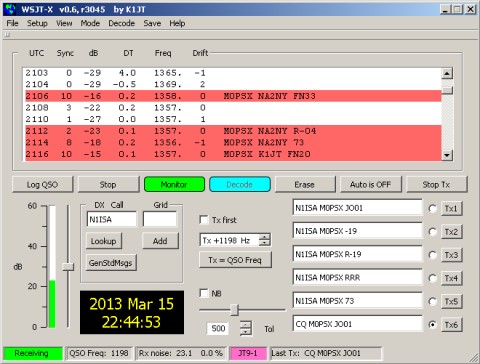
Task: Click the 2013 Mar 15 clock display
Action: click(x=132, y=312)
